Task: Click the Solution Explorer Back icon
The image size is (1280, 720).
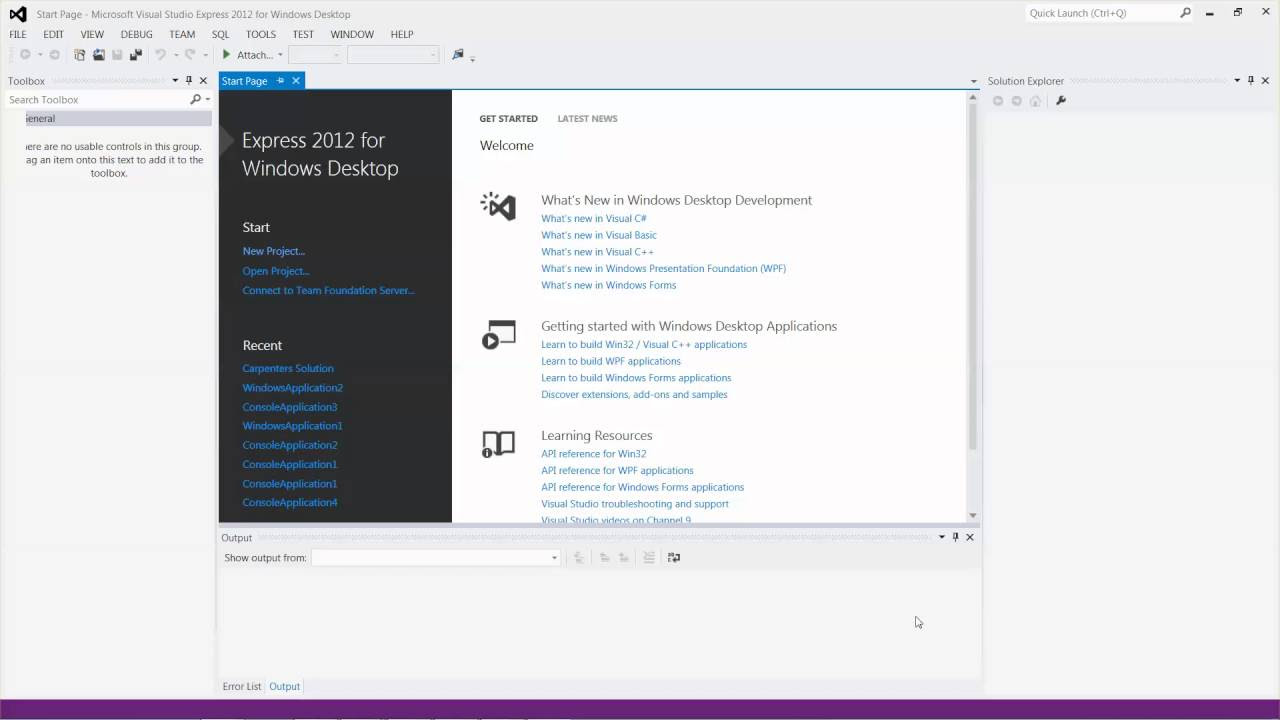Action: (x=997, y=100)
